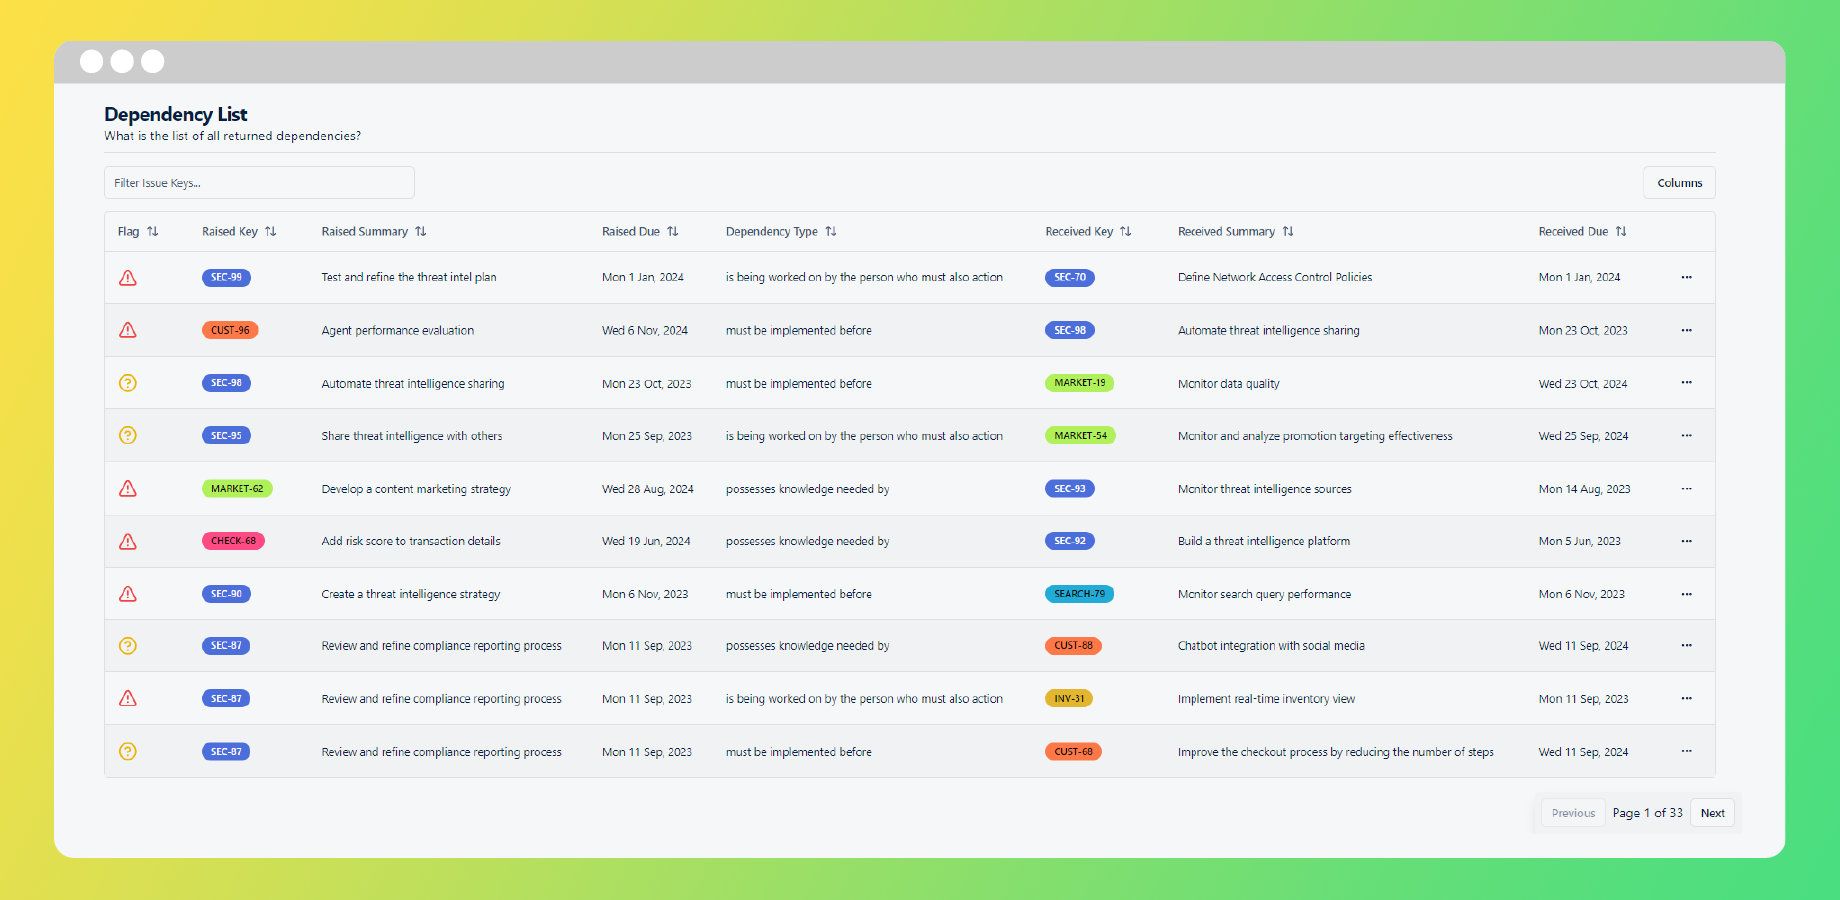Open row actions menu for CUST-88 row

click(1687, 645)
